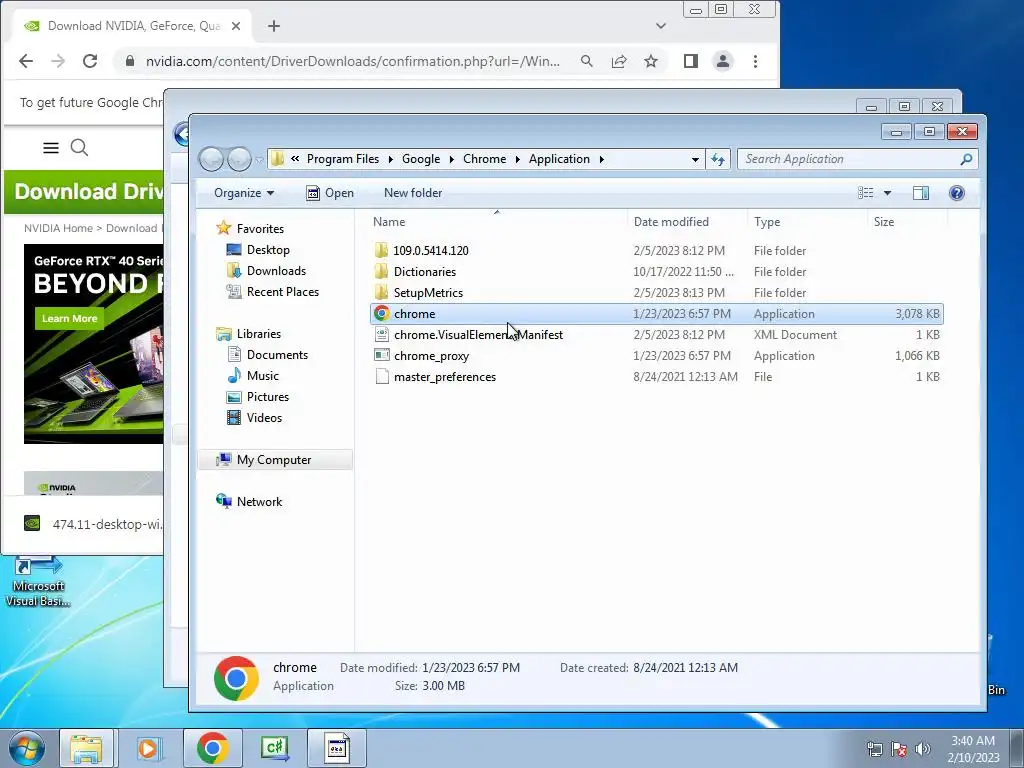Refresh the Application folder view

(x=718, y=159)
